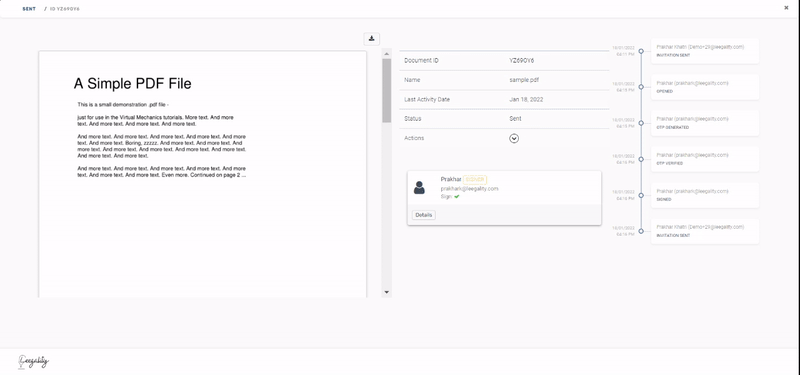Click the file name sample.pdf
The image size is (800, 375).
click(524, 80)
